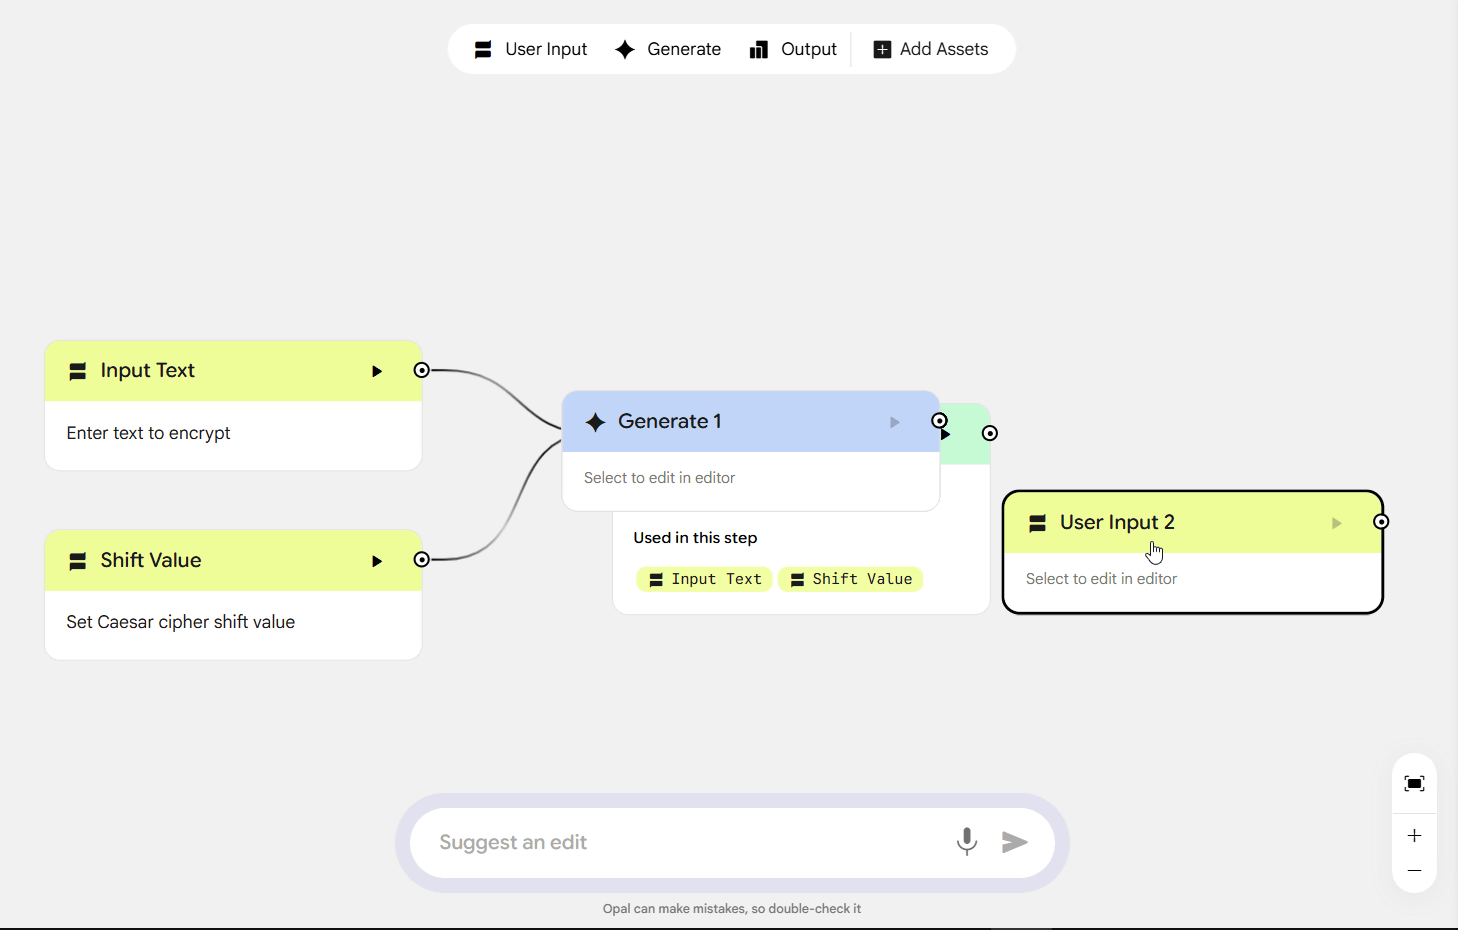The height and width of the screenshot is (930, 1458).
Task: Select the Shift Value chip in Generate step
Action: pyautogui.click(x=851, y=579)
